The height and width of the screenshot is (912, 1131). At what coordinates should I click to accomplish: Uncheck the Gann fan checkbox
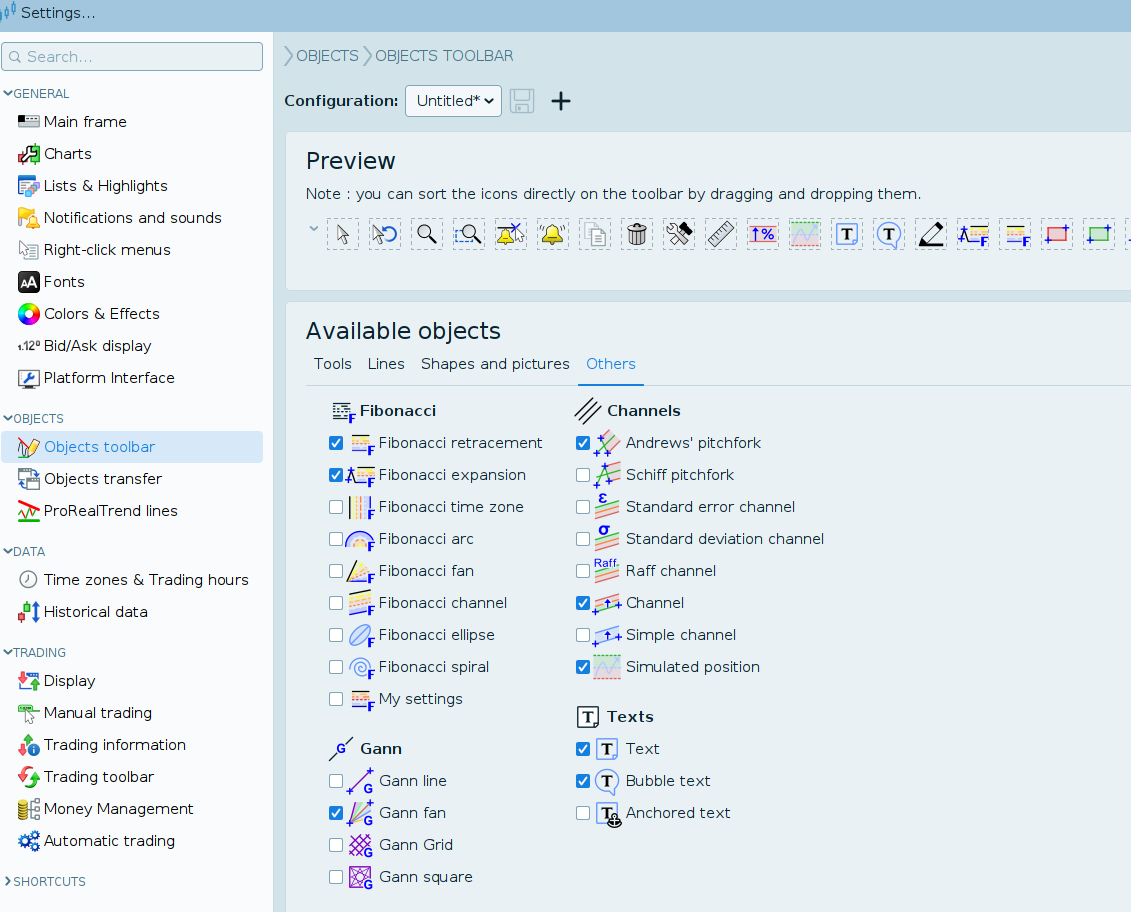click(x=336, y=813)
